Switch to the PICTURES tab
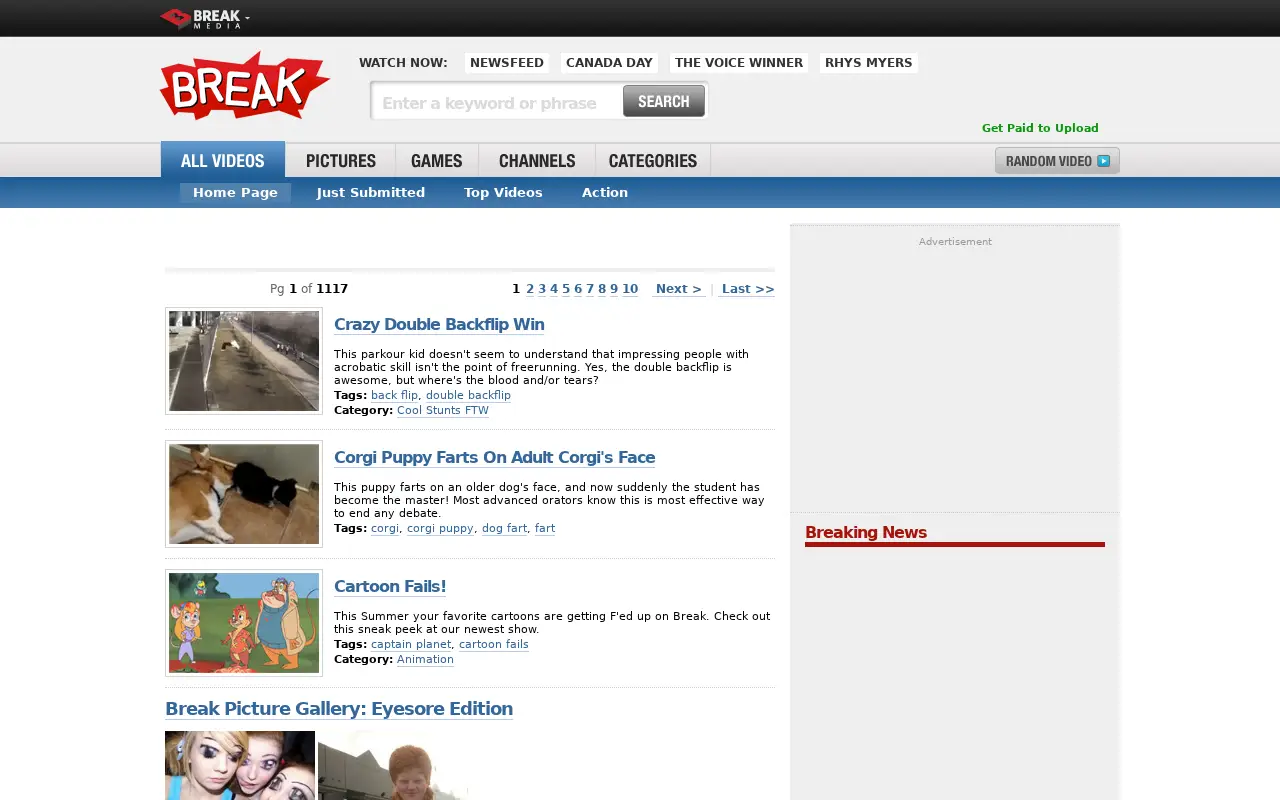The height and width of the screenshot is (800, 1280). [341, 160]
